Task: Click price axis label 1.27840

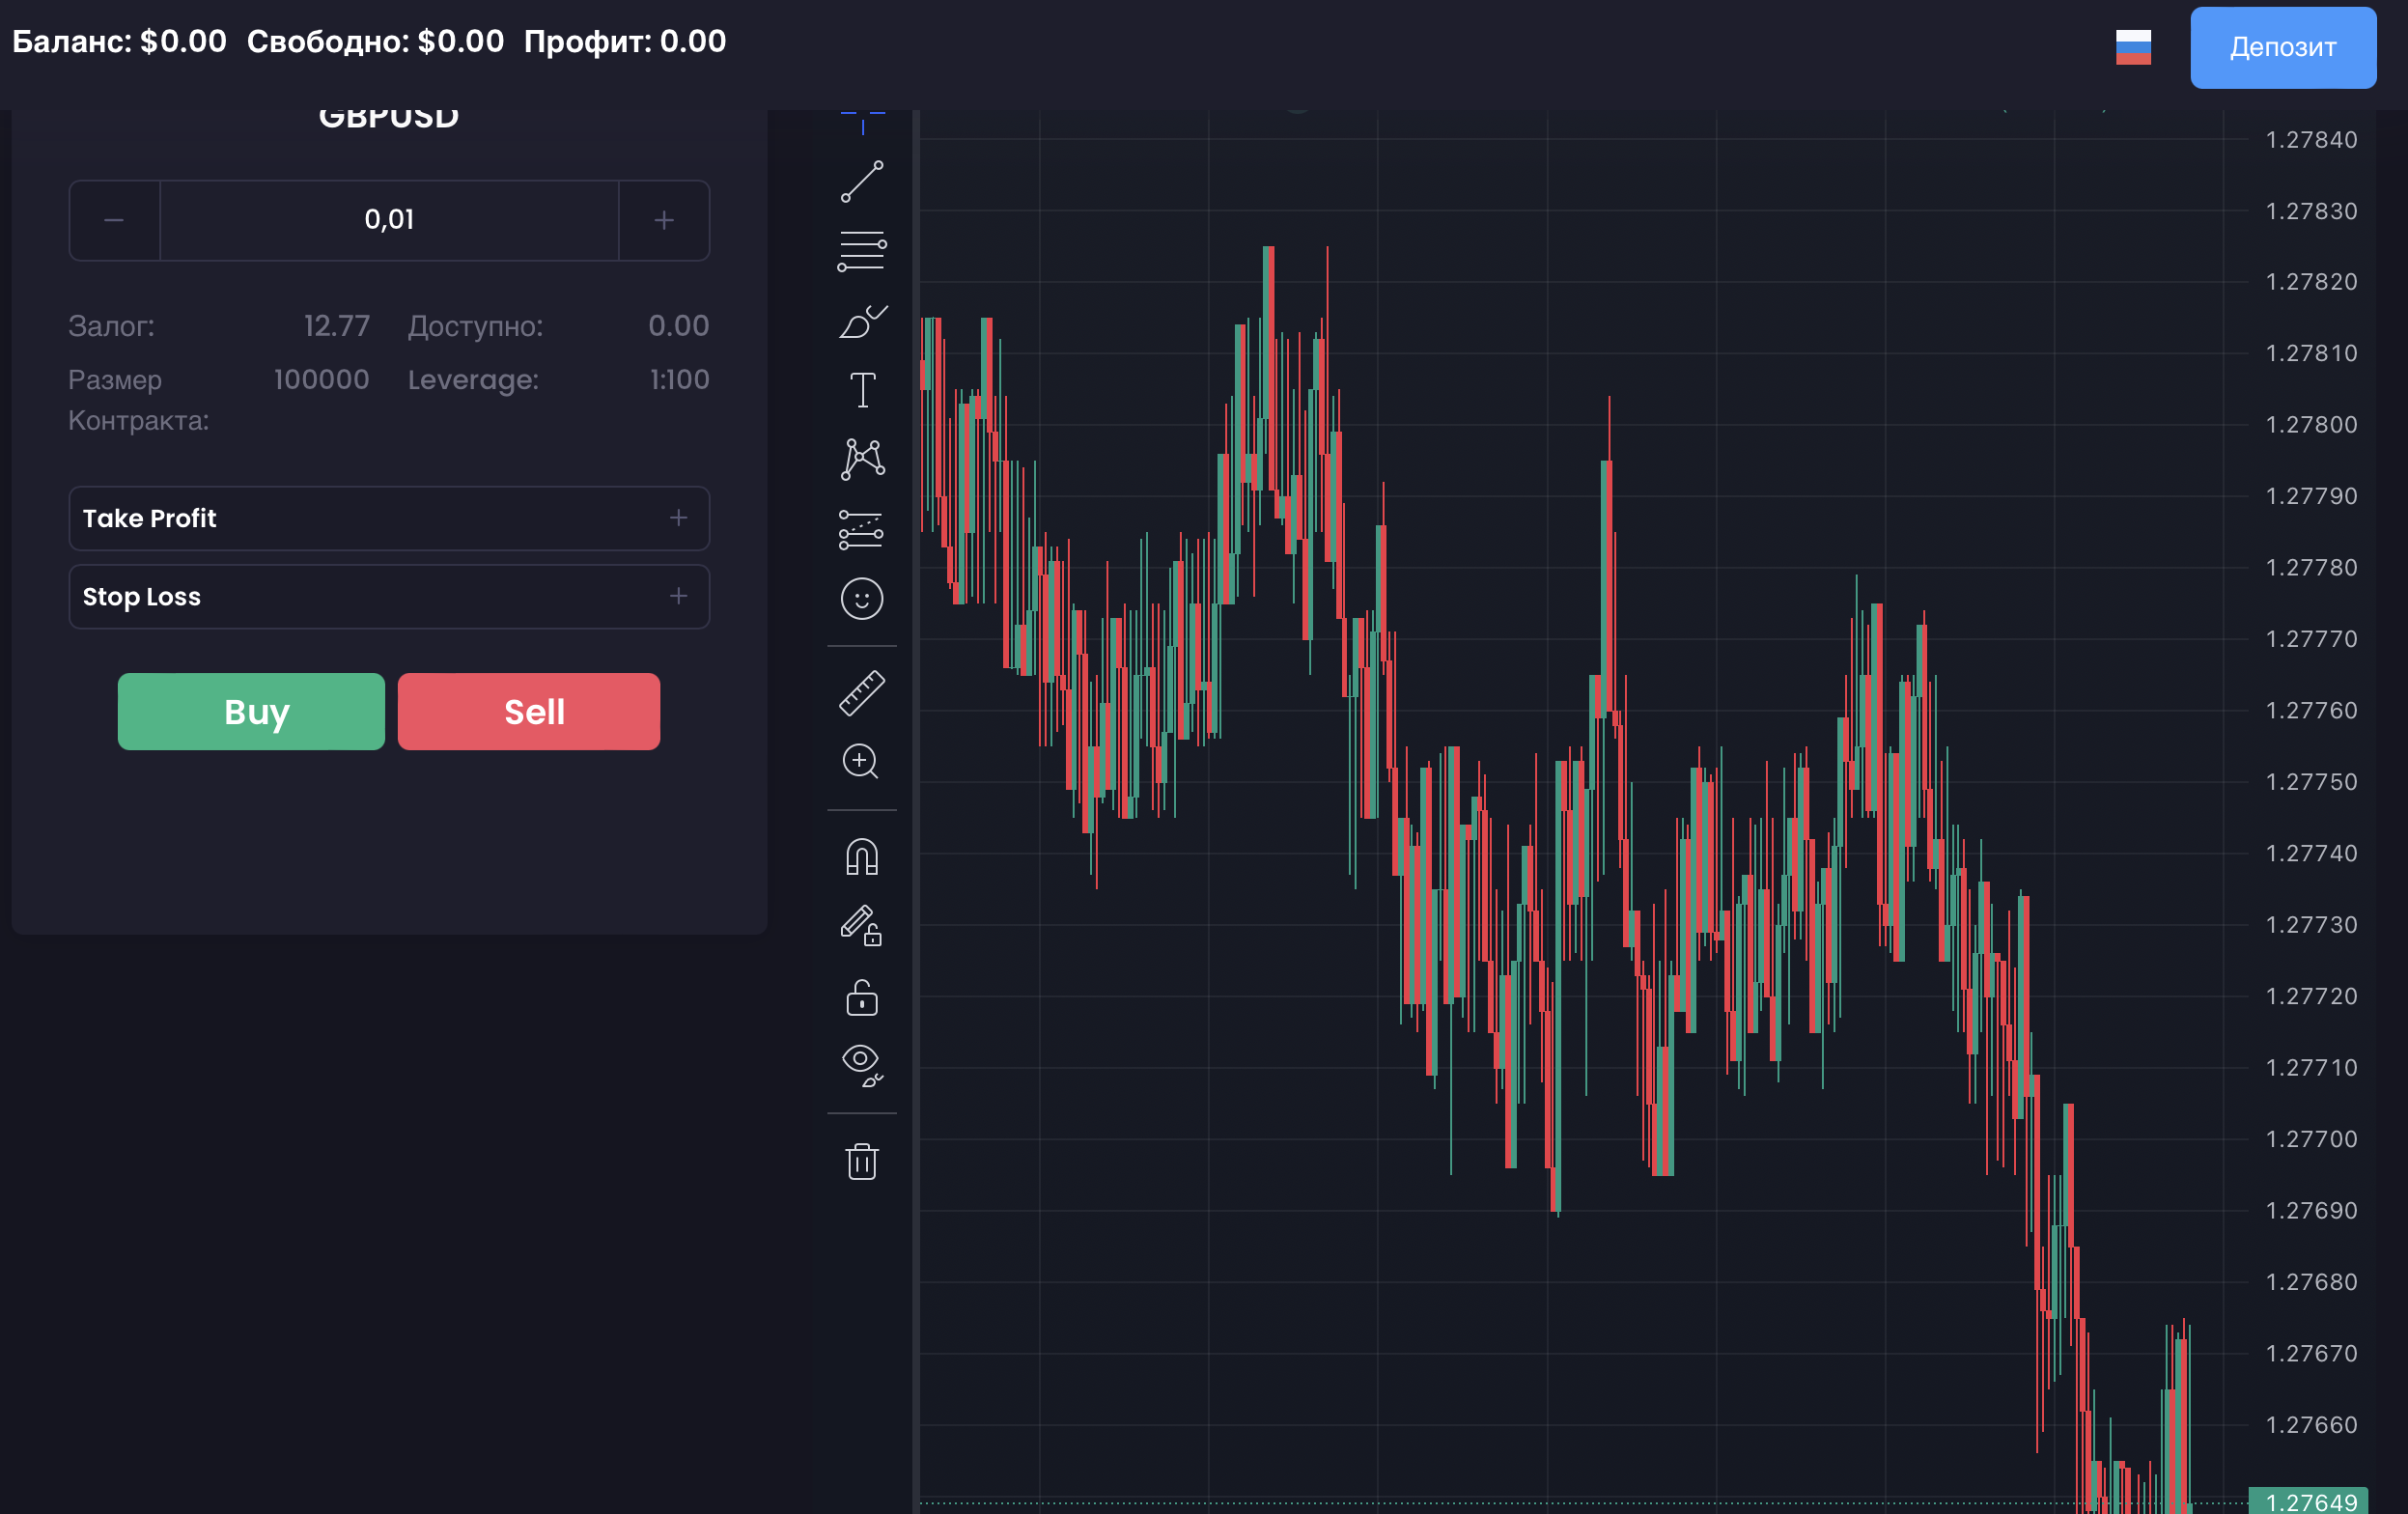Action: coord(2311,139)
